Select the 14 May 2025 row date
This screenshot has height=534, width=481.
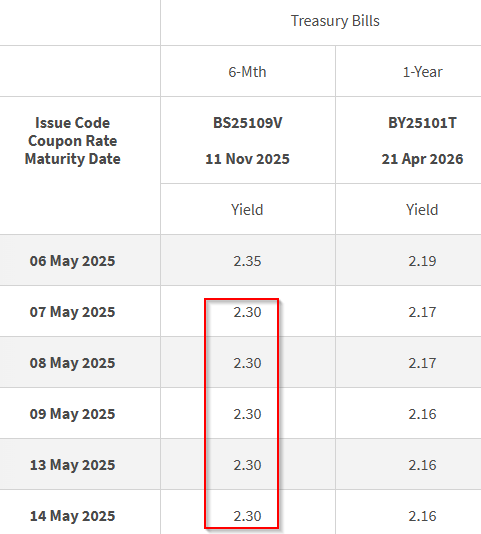click(73, 516)
